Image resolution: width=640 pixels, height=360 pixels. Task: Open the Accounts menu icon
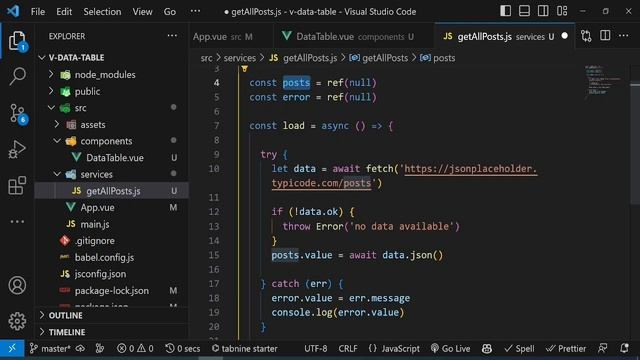(x=17, y=285)
